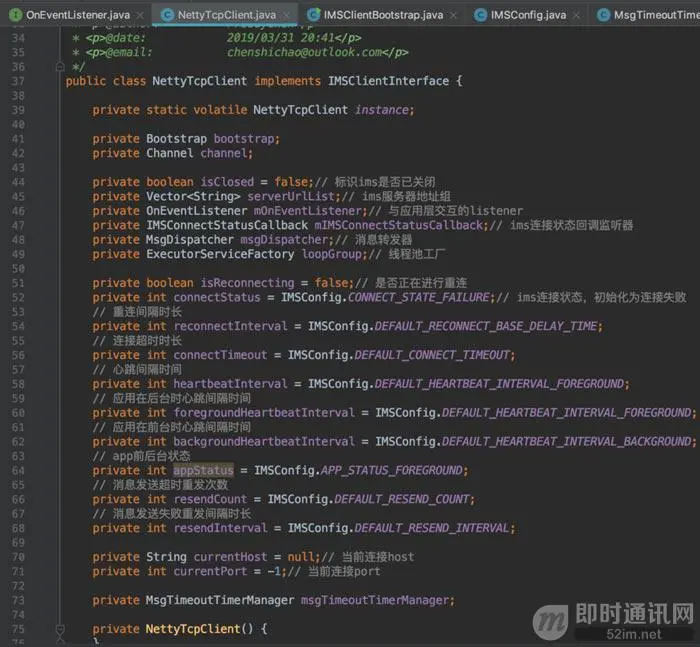The image size is (700, 647).
Task: Switch to the OnEventListener.java tab
Action: [78, 15]
